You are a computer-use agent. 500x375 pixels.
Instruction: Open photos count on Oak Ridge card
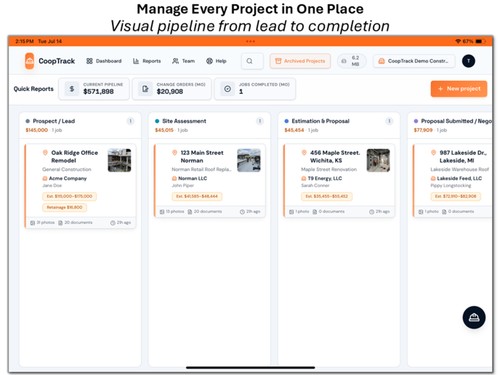pyautogui.click(x=42, y=222)
